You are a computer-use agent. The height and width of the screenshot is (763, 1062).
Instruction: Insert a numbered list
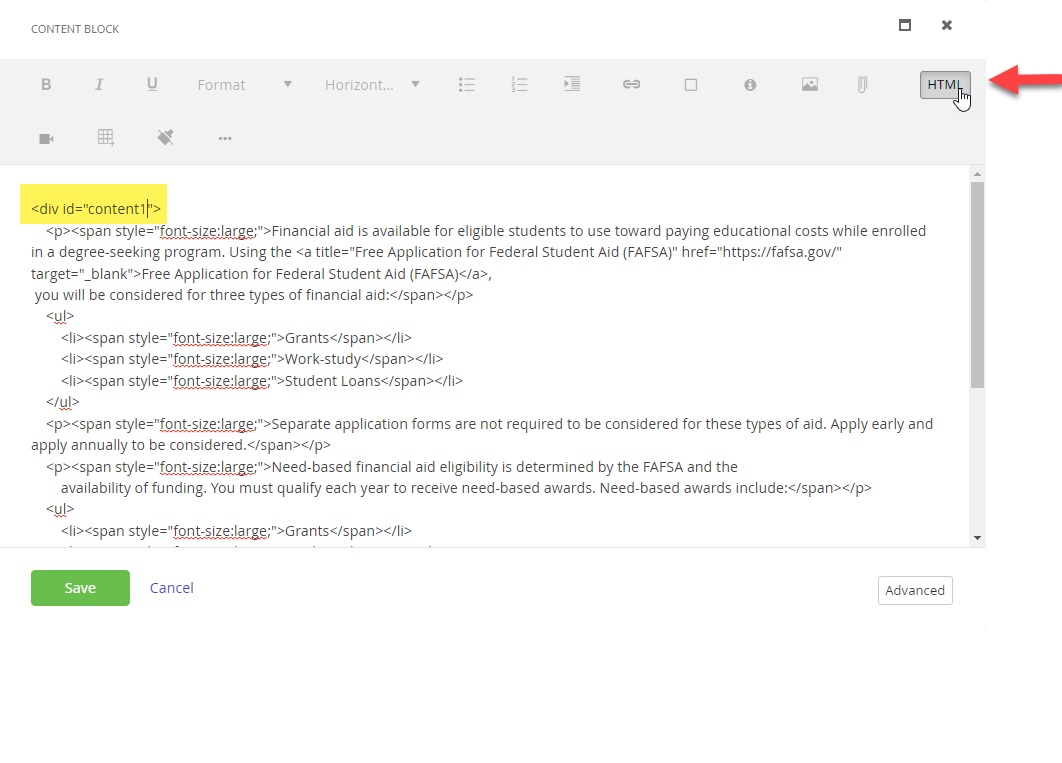(x=519, y=85)
